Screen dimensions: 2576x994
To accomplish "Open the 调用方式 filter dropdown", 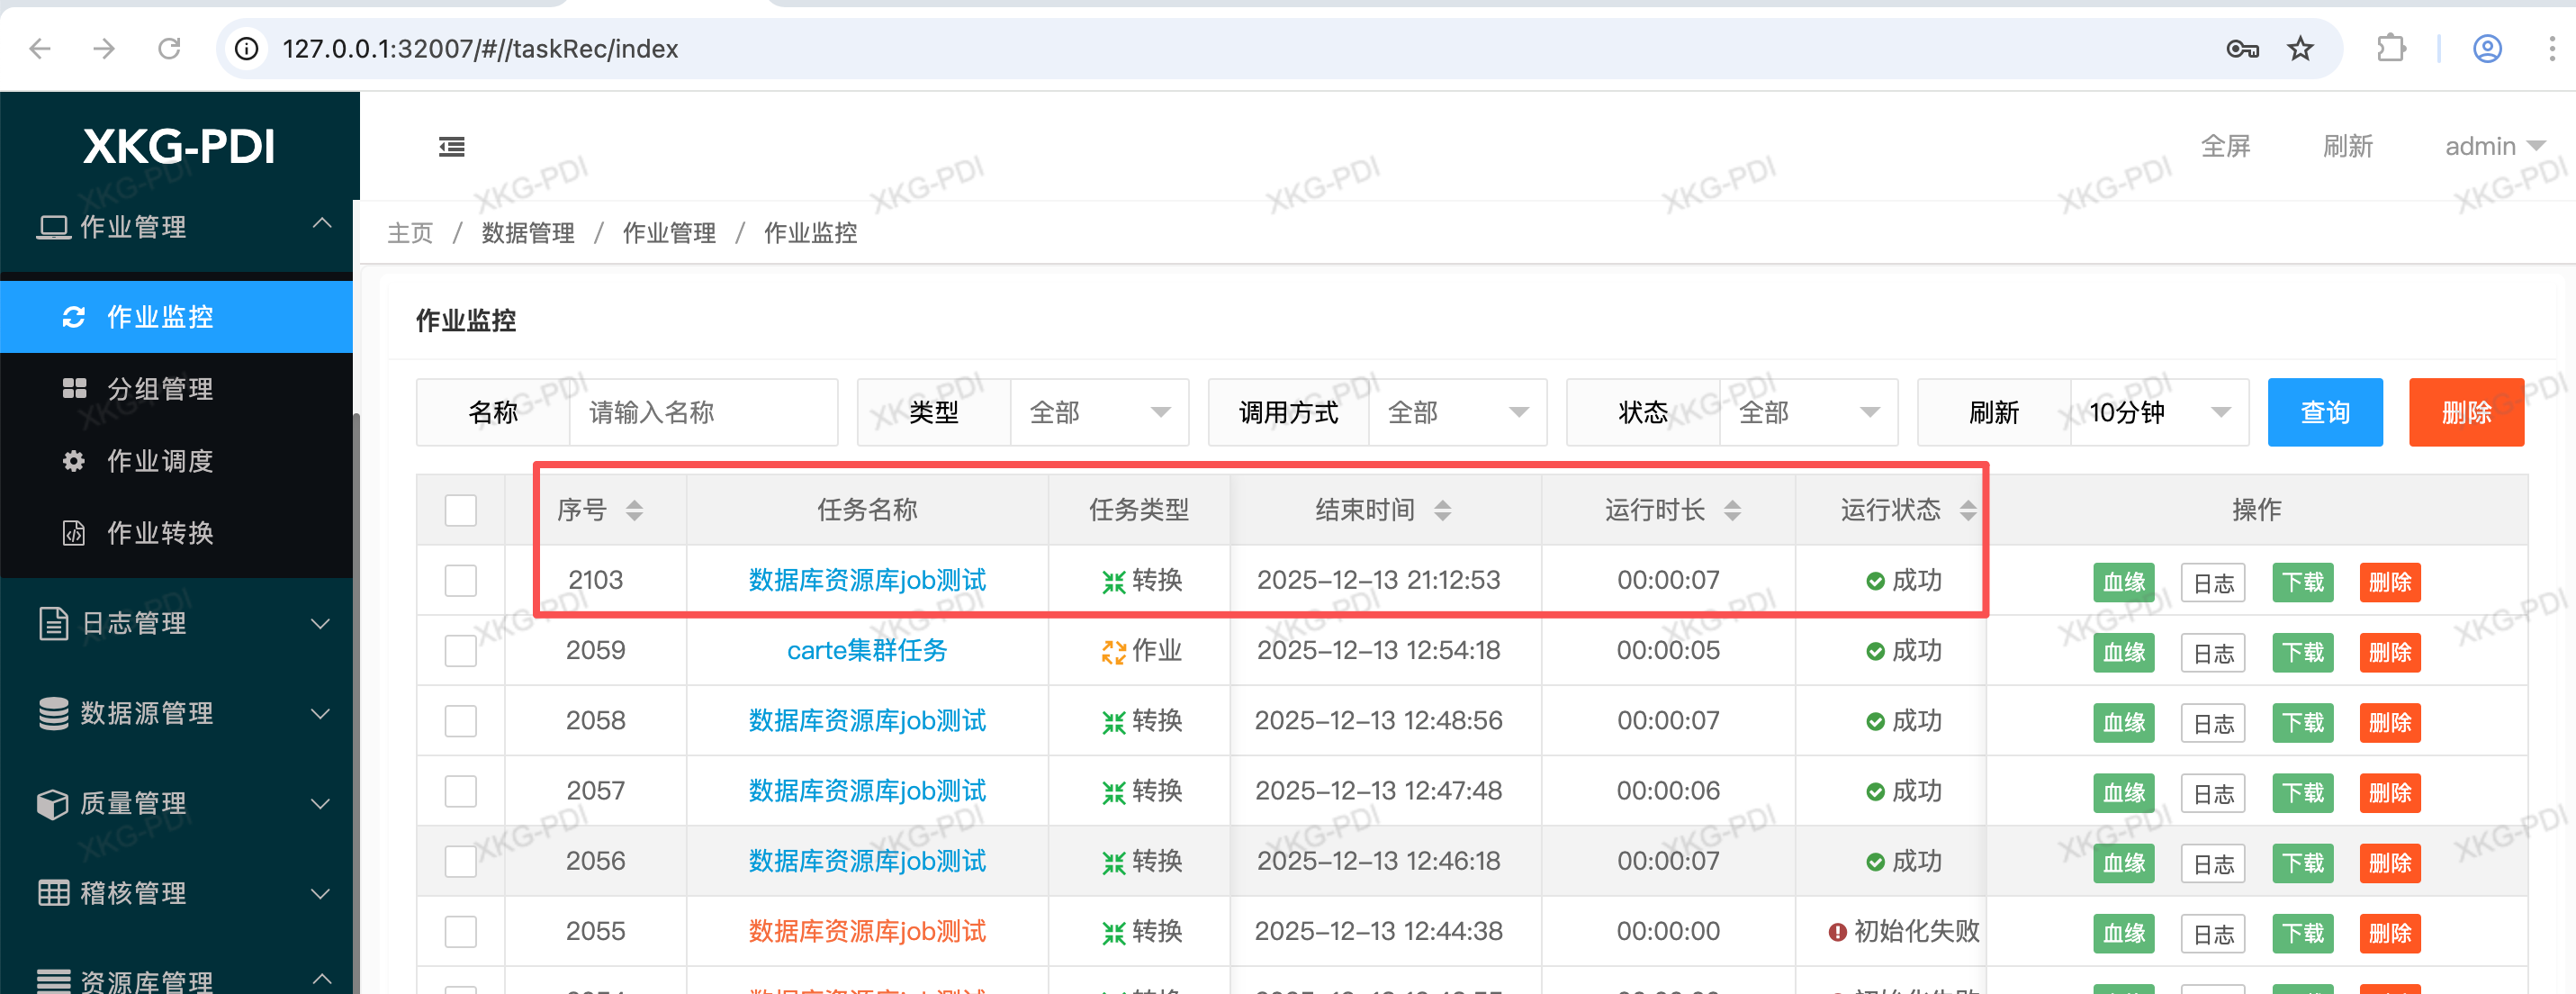I will [x=1456, y=412].
